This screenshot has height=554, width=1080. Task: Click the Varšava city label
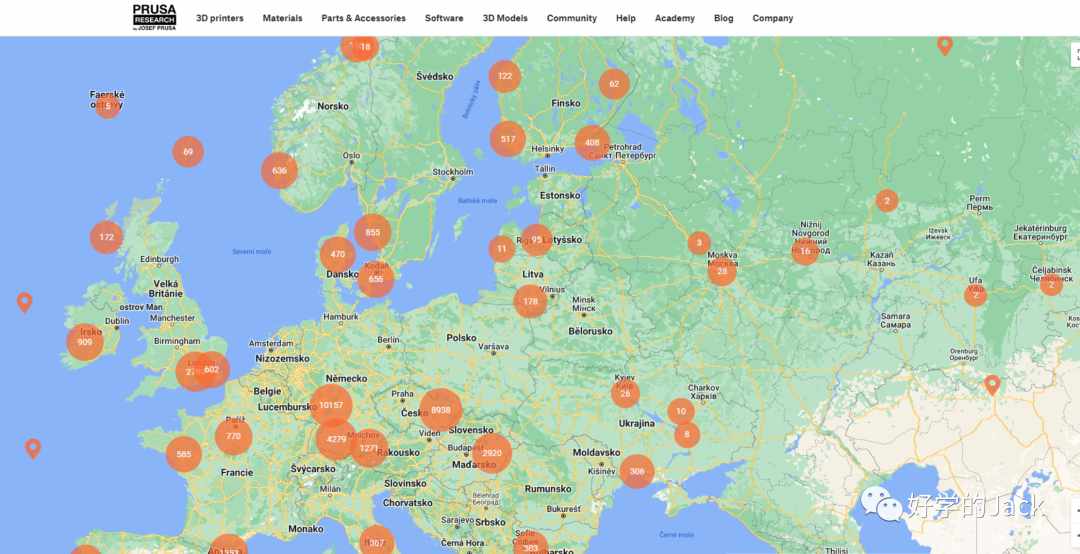tap(494, 346)
